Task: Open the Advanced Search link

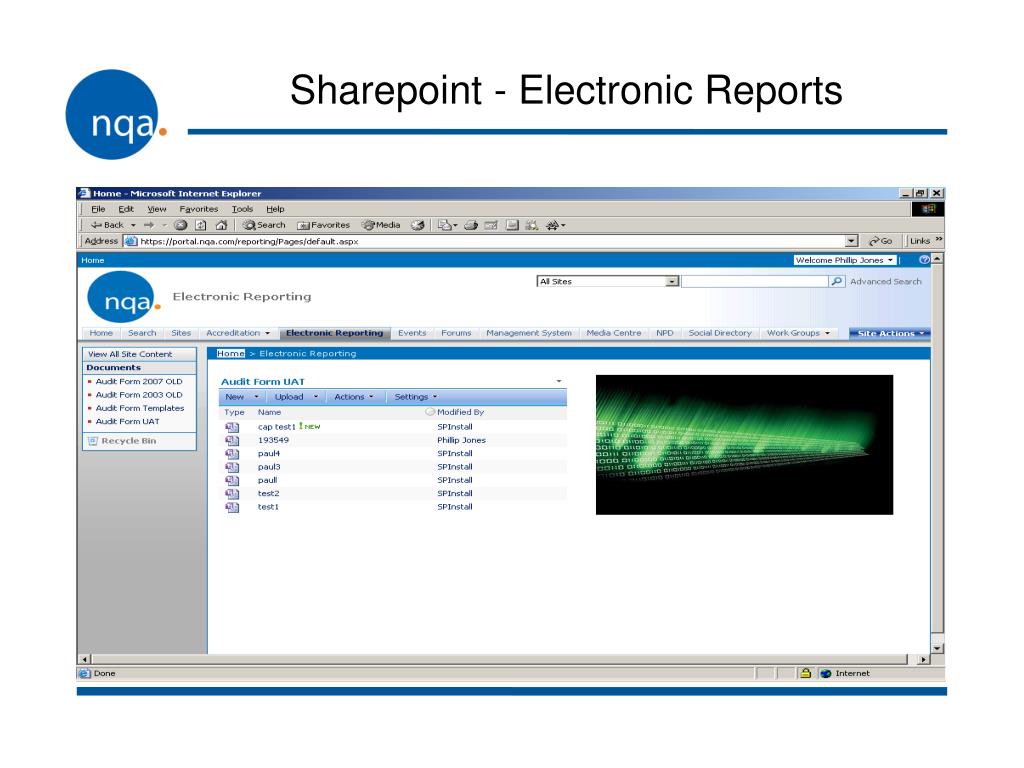Action: [886, 281]
